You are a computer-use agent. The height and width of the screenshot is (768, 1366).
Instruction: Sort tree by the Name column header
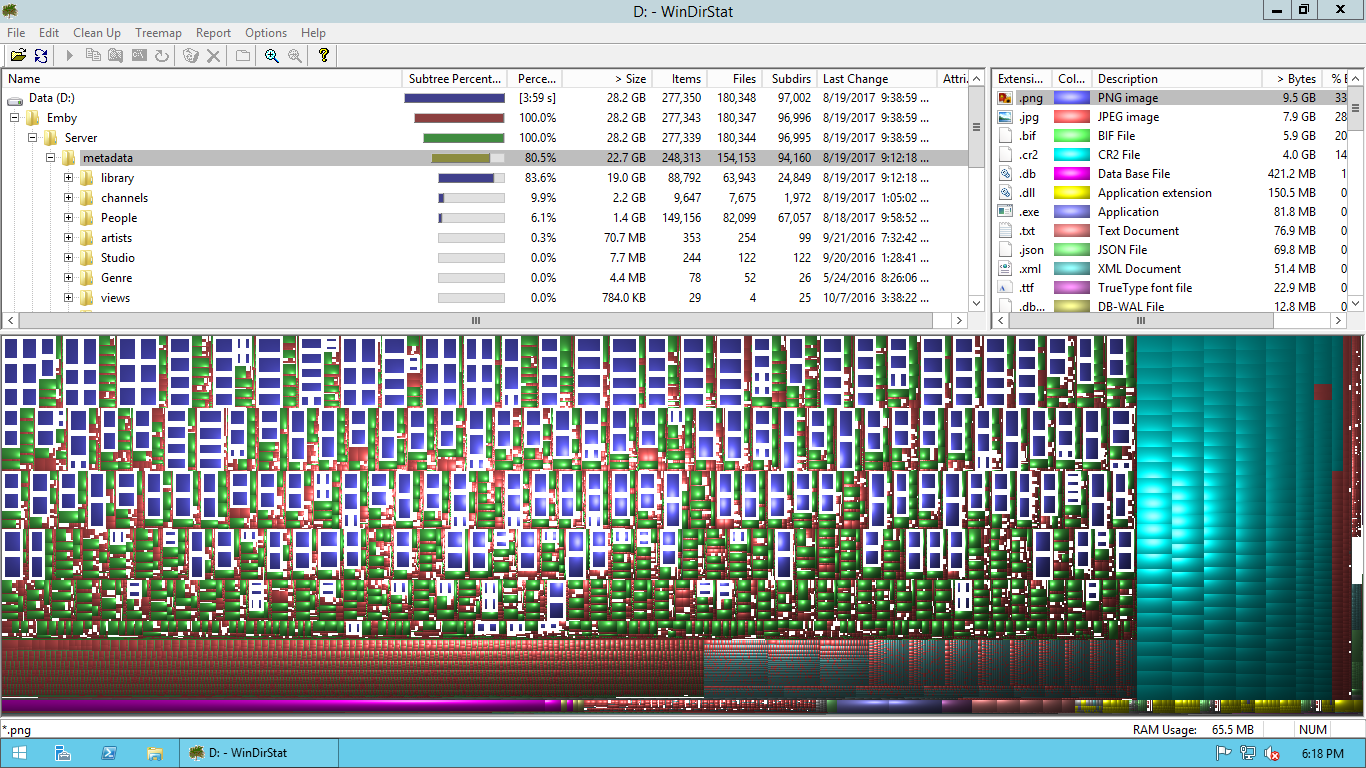point(202,79)
